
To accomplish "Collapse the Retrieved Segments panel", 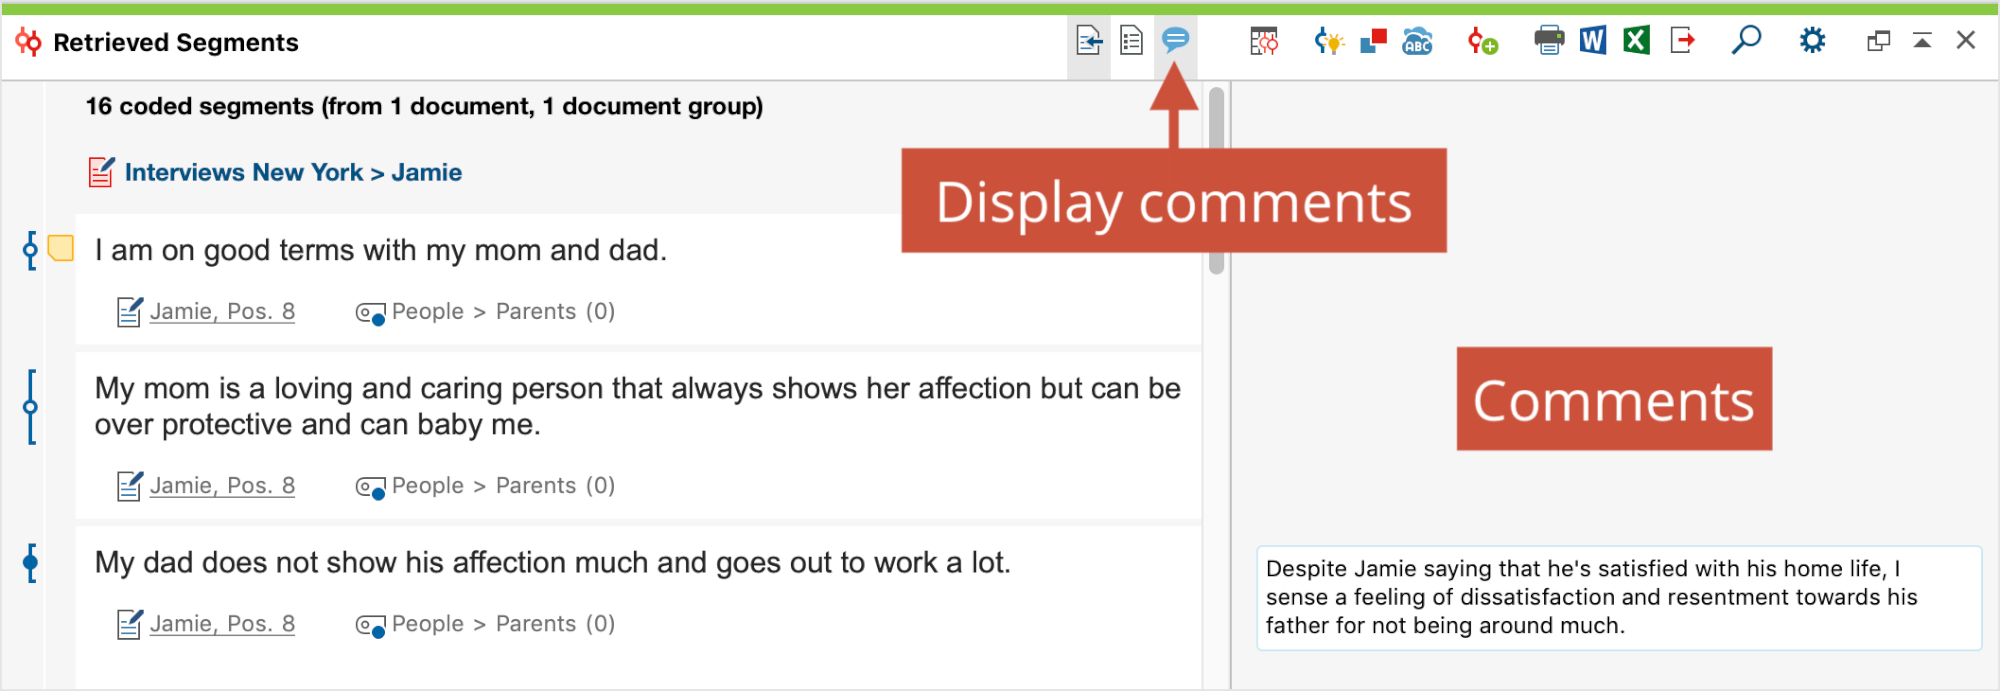I will click(x=1922, y=41).
